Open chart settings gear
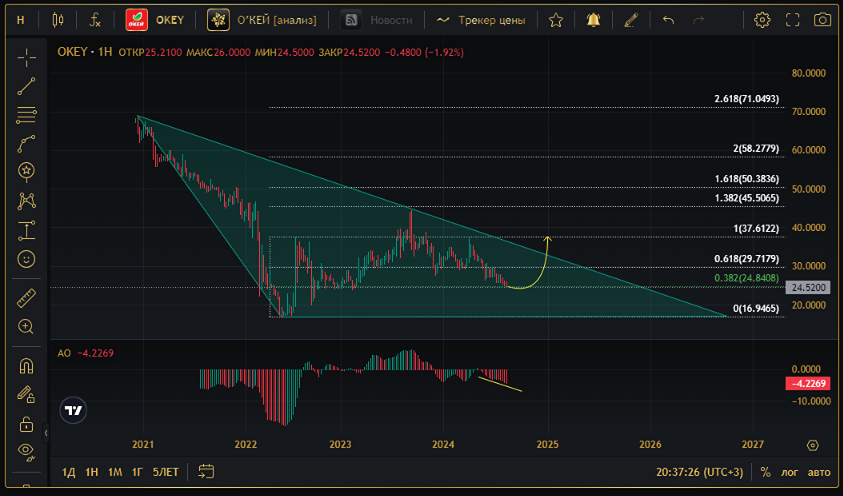The height and width of the screenshot is (496, 843). tap(762, 20)
